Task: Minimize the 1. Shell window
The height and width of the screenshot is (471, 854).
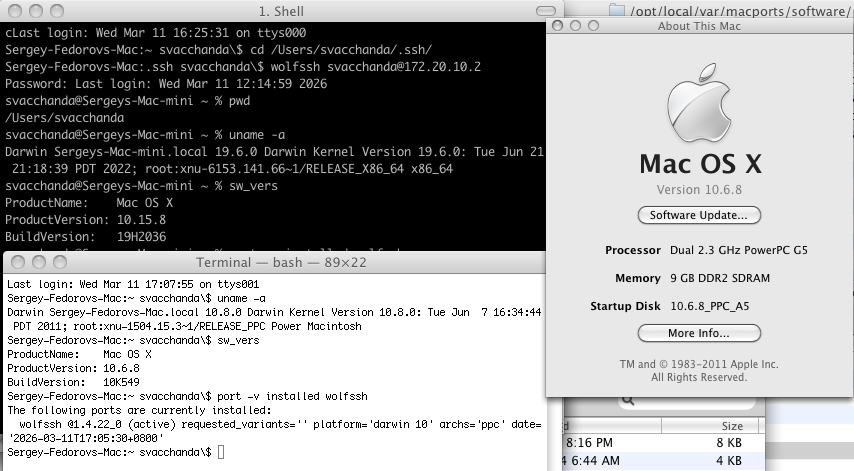Action: 36,11
